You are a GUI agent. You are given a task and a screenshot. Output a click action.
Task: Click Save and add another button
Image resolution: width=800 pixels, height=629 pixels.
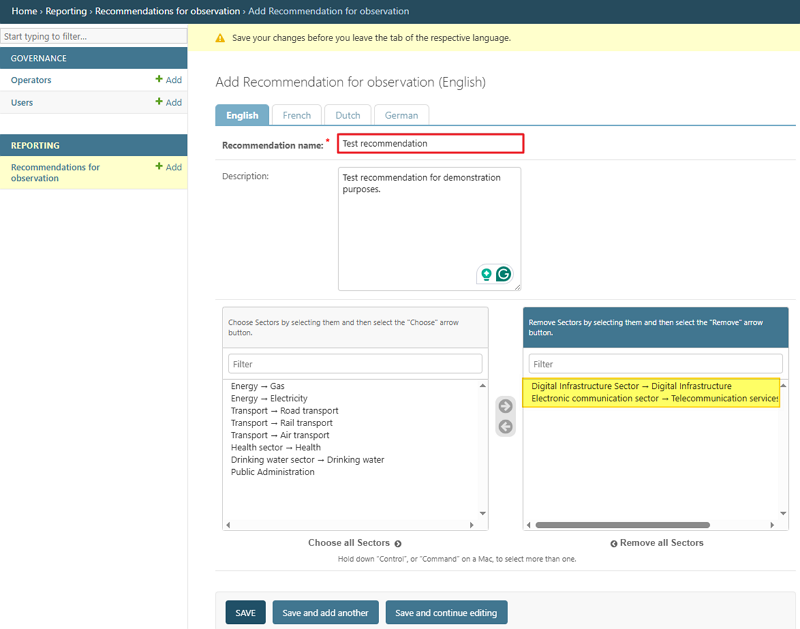(326, 613)
